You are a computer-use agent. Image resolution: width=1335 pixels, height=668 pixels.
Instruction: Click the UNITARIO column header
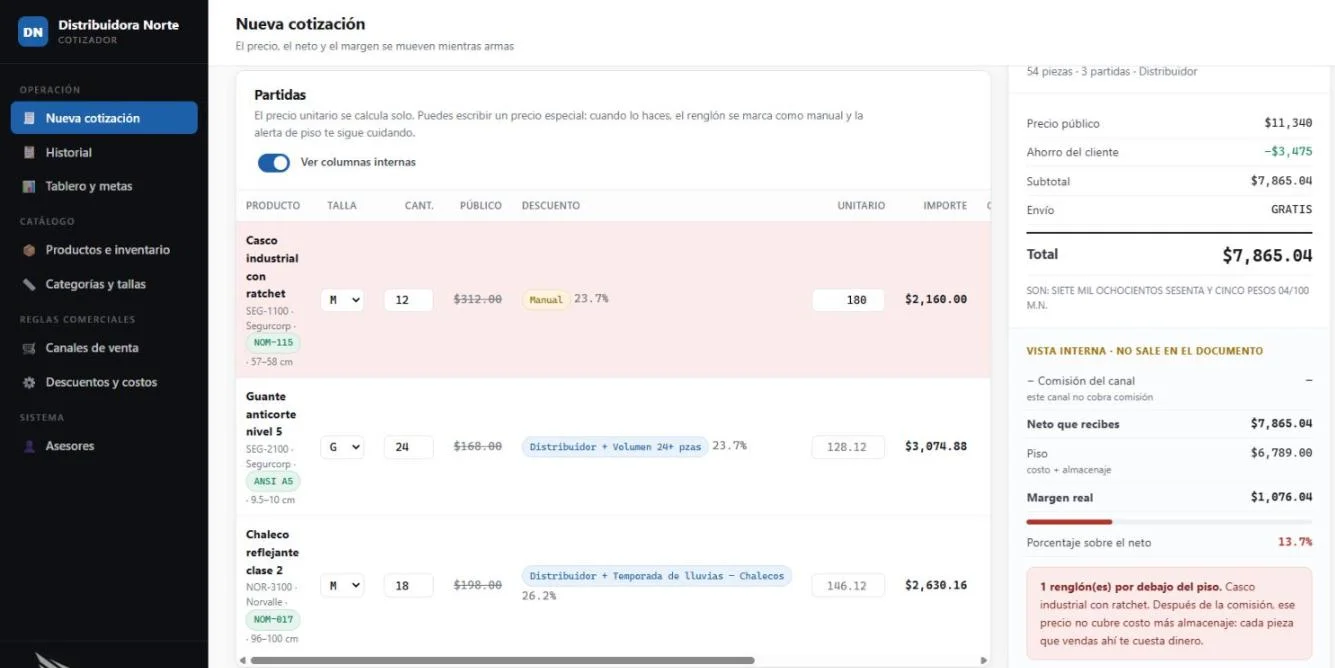[x=861, y=206]
